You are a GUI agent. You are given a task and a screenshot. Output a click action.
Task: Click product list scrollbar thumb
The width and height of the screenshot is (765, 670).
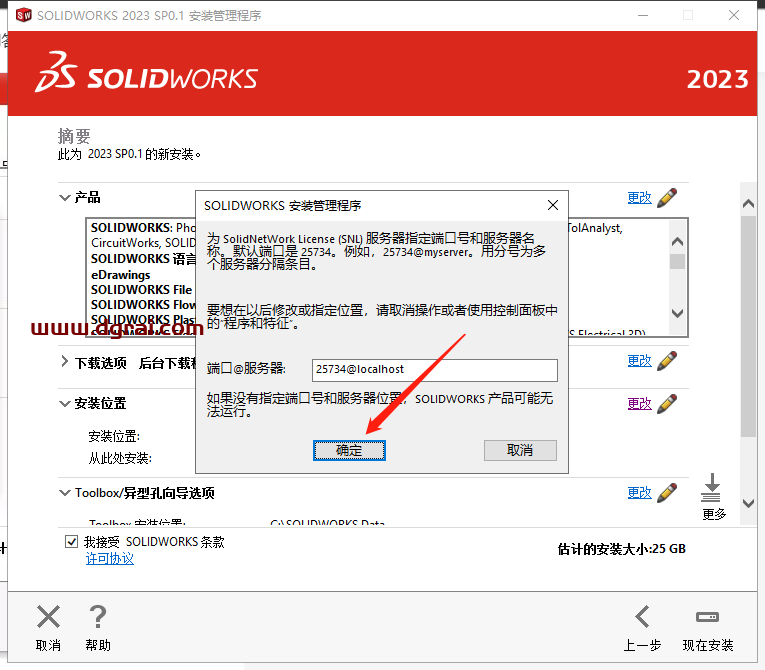pos(677,262)
